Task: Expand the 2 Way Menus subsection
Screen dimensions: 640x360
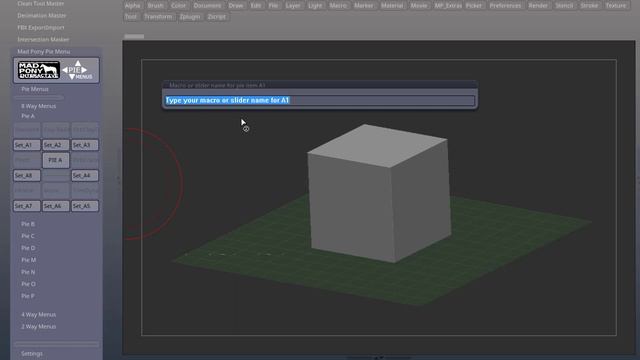Action: point(39,327)
